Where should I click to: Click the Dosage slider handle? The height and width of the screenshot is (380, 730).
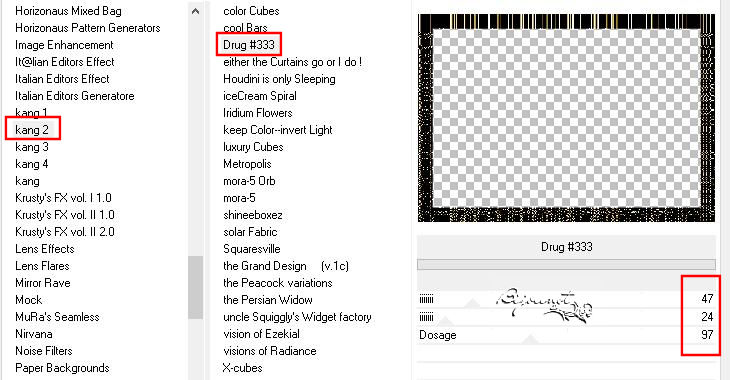(x=530, y=339)
